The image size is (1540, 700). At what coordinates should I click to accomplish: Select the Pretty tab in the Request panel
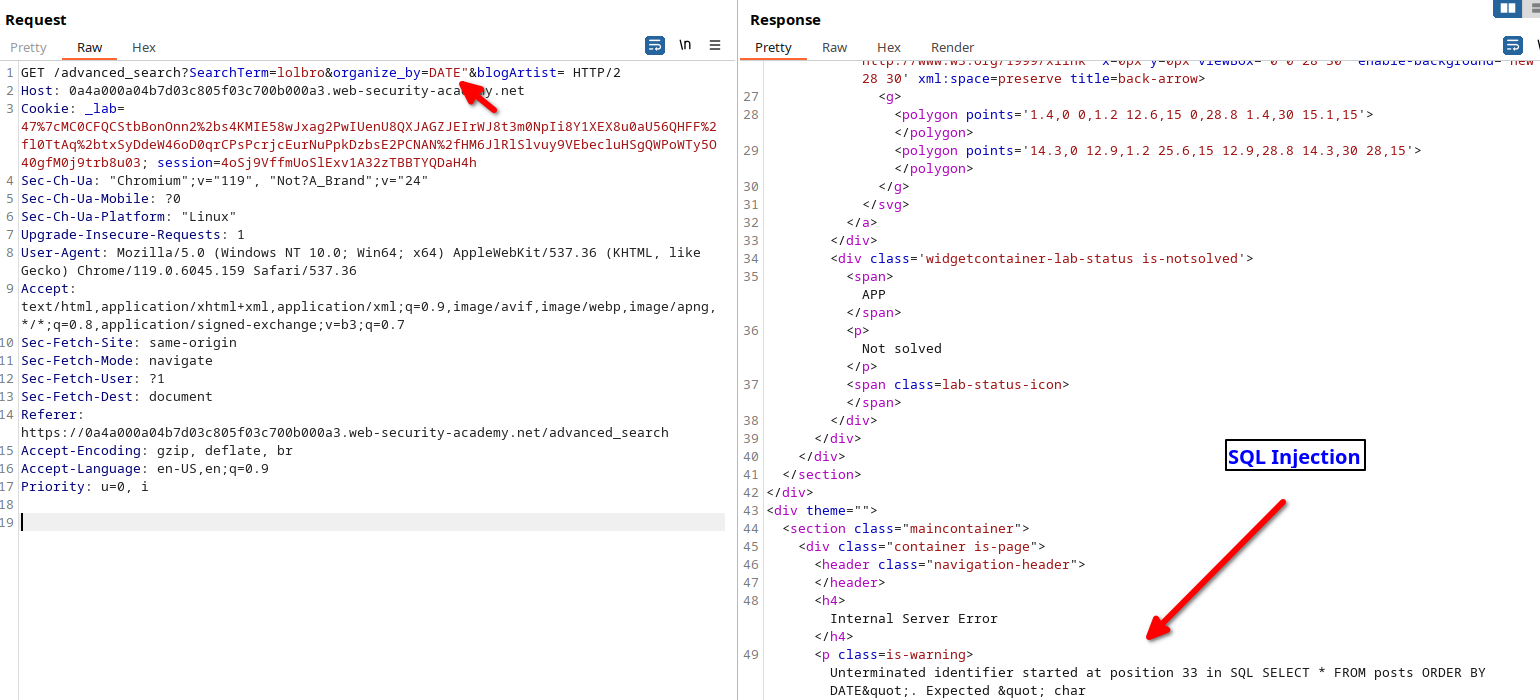click(28, 47)
